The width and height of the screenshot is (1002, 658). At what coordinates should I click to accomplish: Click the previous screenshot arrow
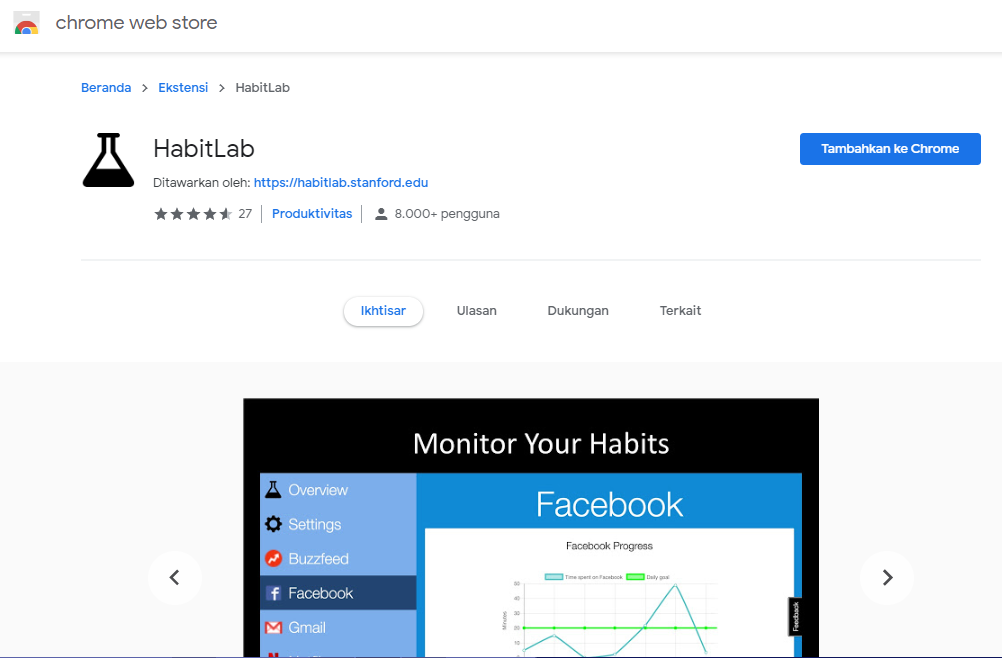(x=175, y=578)
